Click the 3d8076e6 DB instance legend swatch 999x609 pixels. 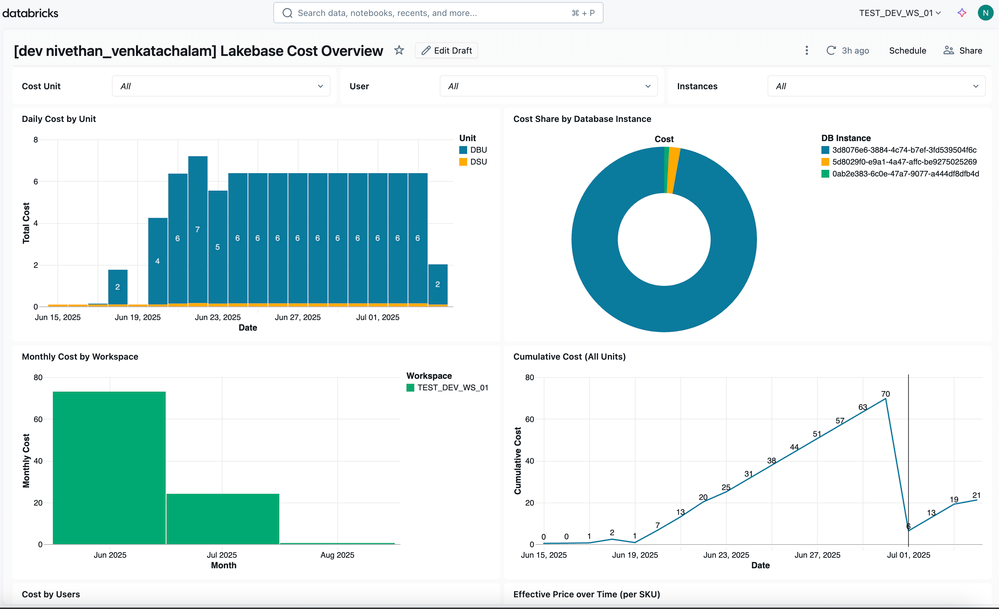(826, 150)
